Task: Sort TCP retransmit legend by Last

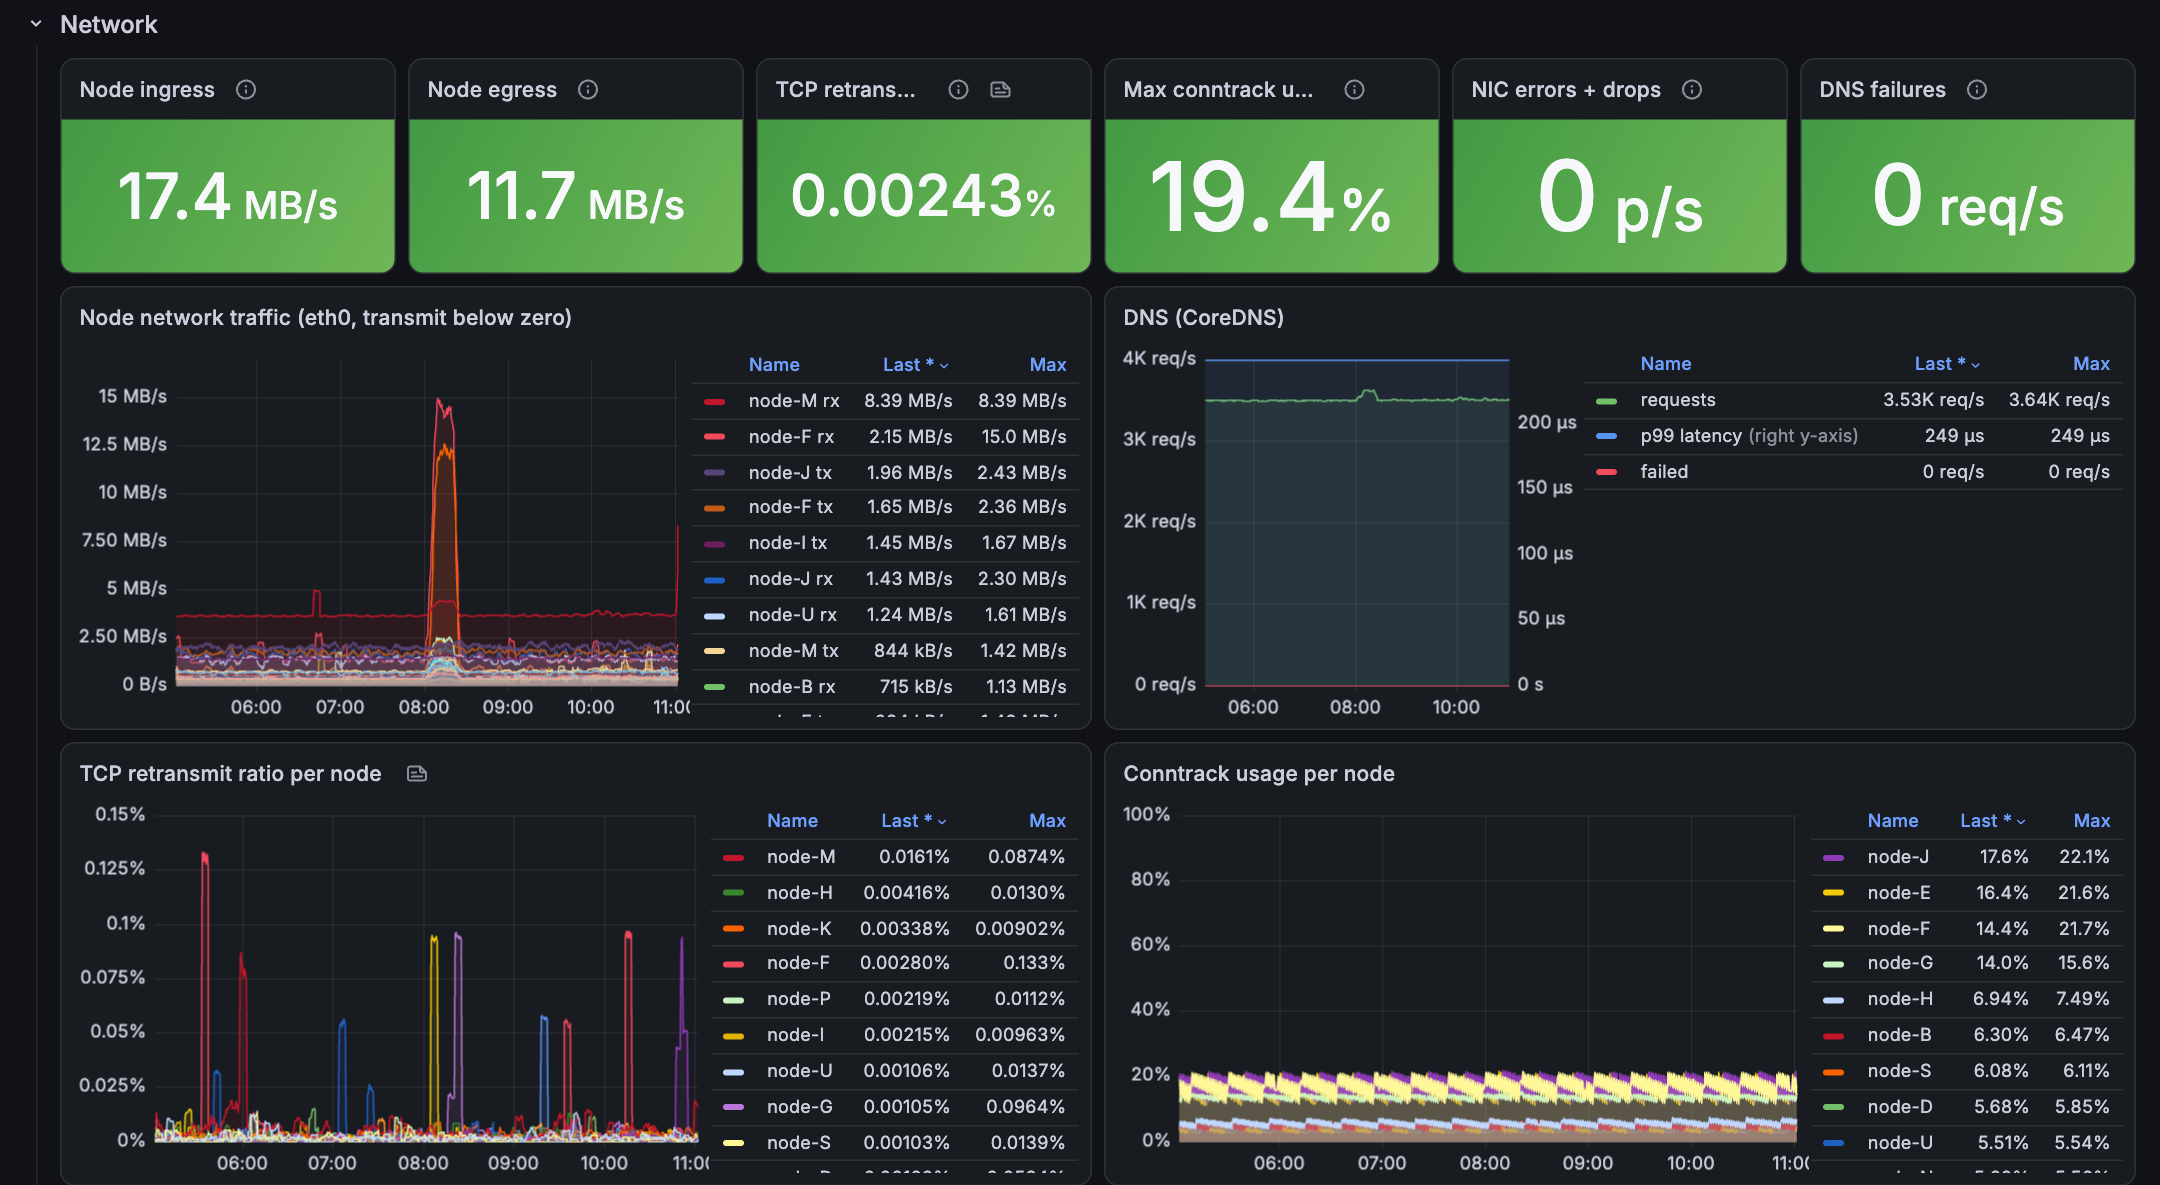Action: point(913,821)
